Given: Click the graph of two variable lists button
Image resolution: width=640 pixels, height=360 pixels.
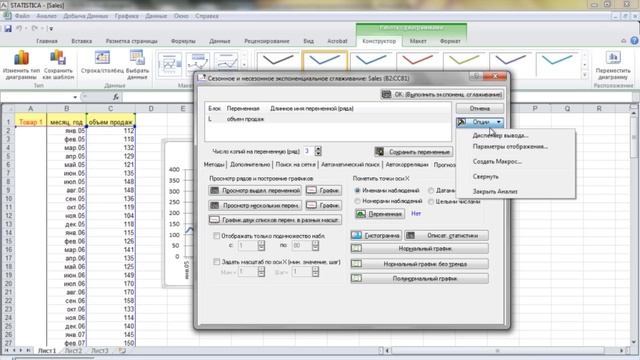Looking at the screenshot, I should click(x=275, y=220).
